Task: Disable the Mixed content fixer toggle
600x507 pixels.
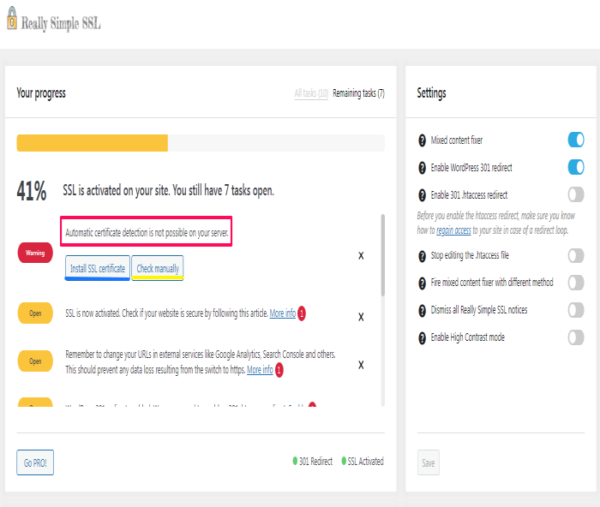Action: click(x=575, y=140)
